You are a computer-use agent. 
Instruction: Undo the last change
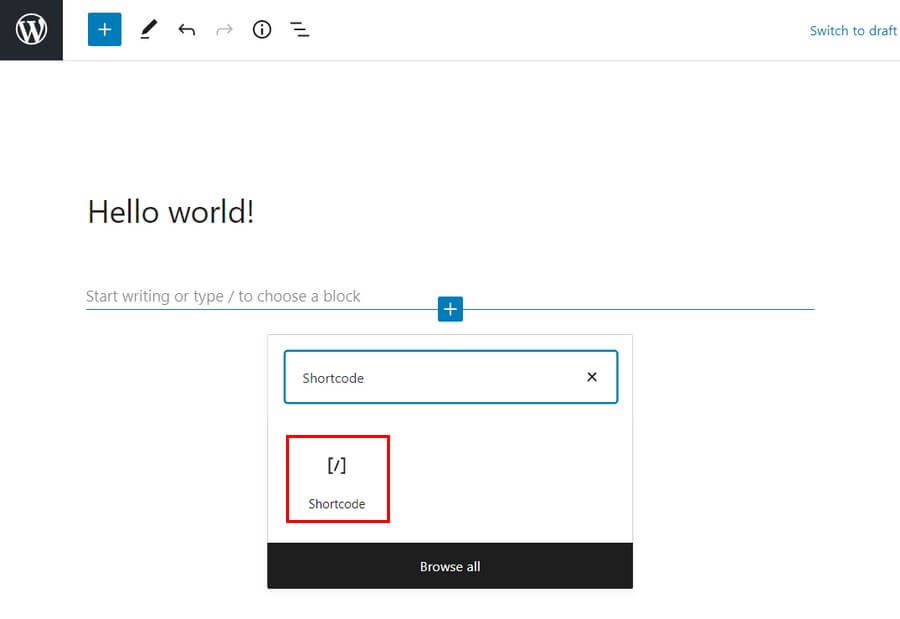coord(187,29)
